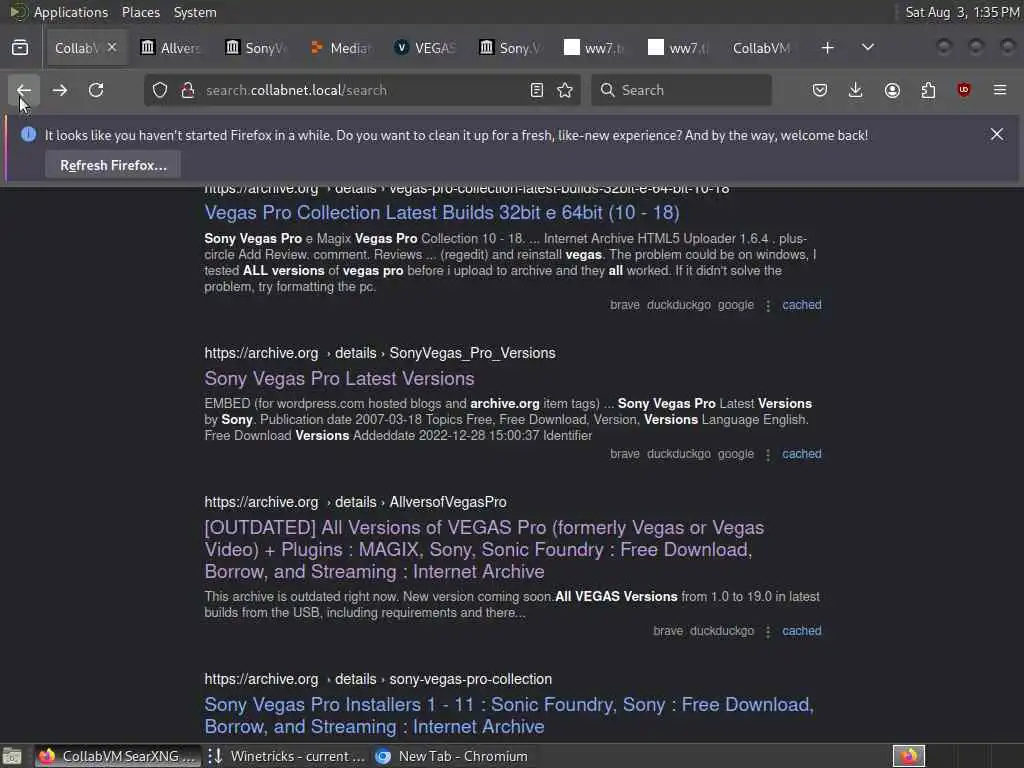Expand options dots for Sony Vegas Pro Latest Versions
1024x768 pixels.
[768, 455]
